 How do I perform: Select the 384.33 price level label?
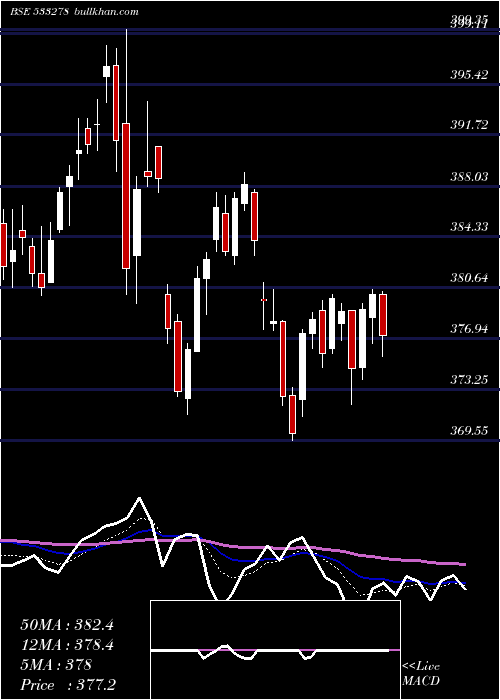469,227
